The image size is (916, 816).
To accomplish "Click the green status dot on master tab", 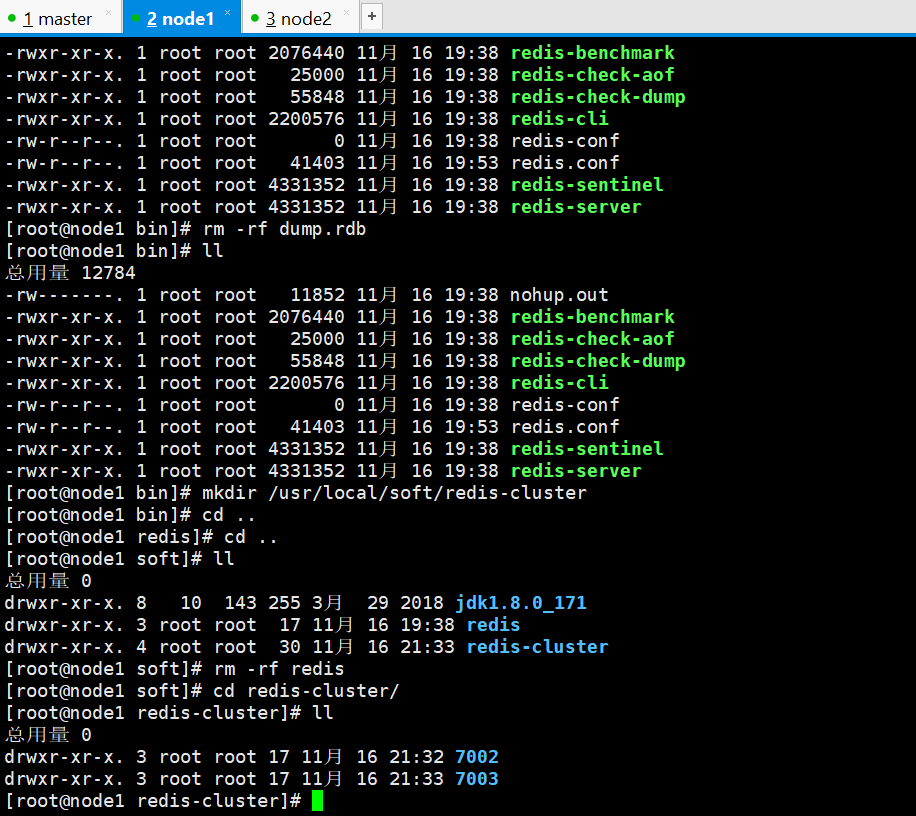I will [12, 19].
